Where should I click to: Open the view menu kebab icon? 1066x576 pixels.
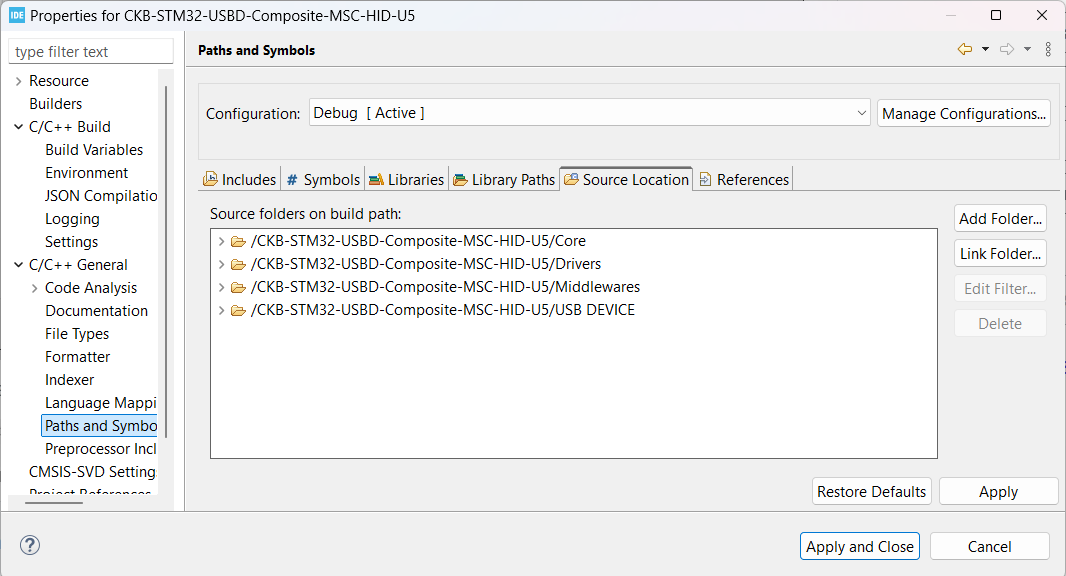[x=1048, y=49]
